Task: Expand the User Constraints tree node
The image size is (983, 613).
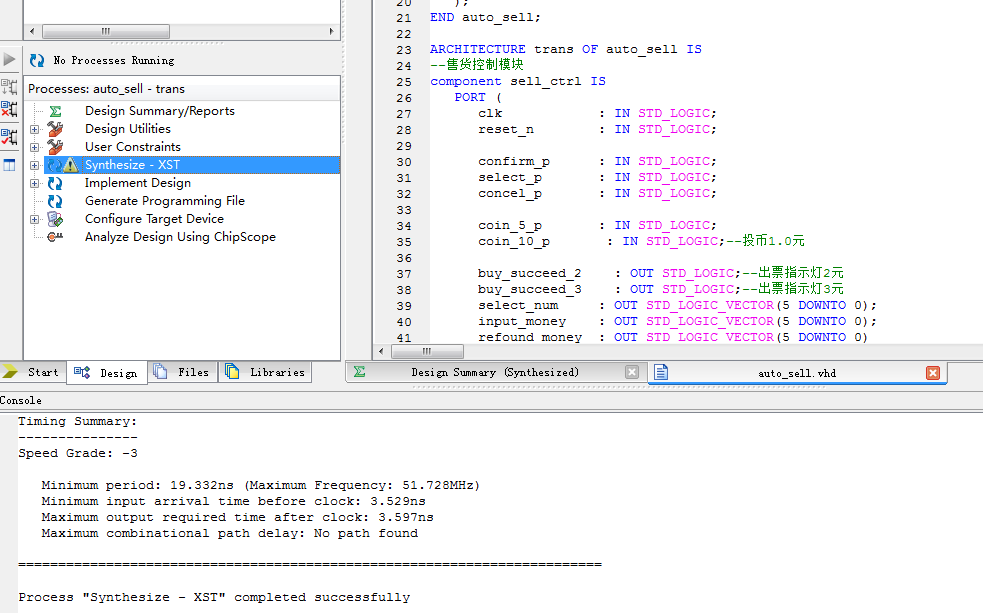Action: [35, 147]
